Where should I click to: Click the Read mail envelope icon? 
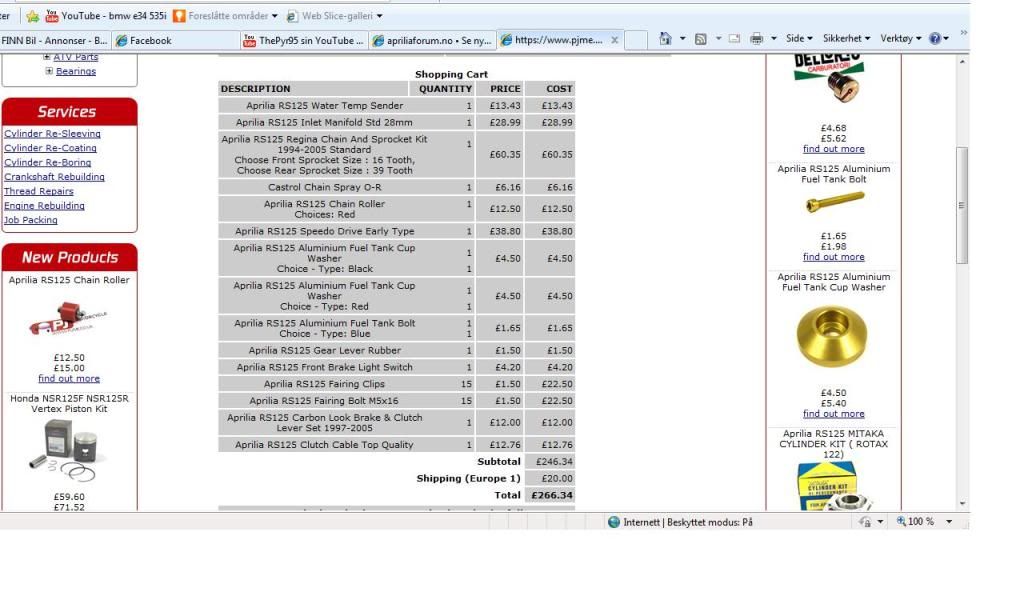pyautogui.click(x=735, y=39)
